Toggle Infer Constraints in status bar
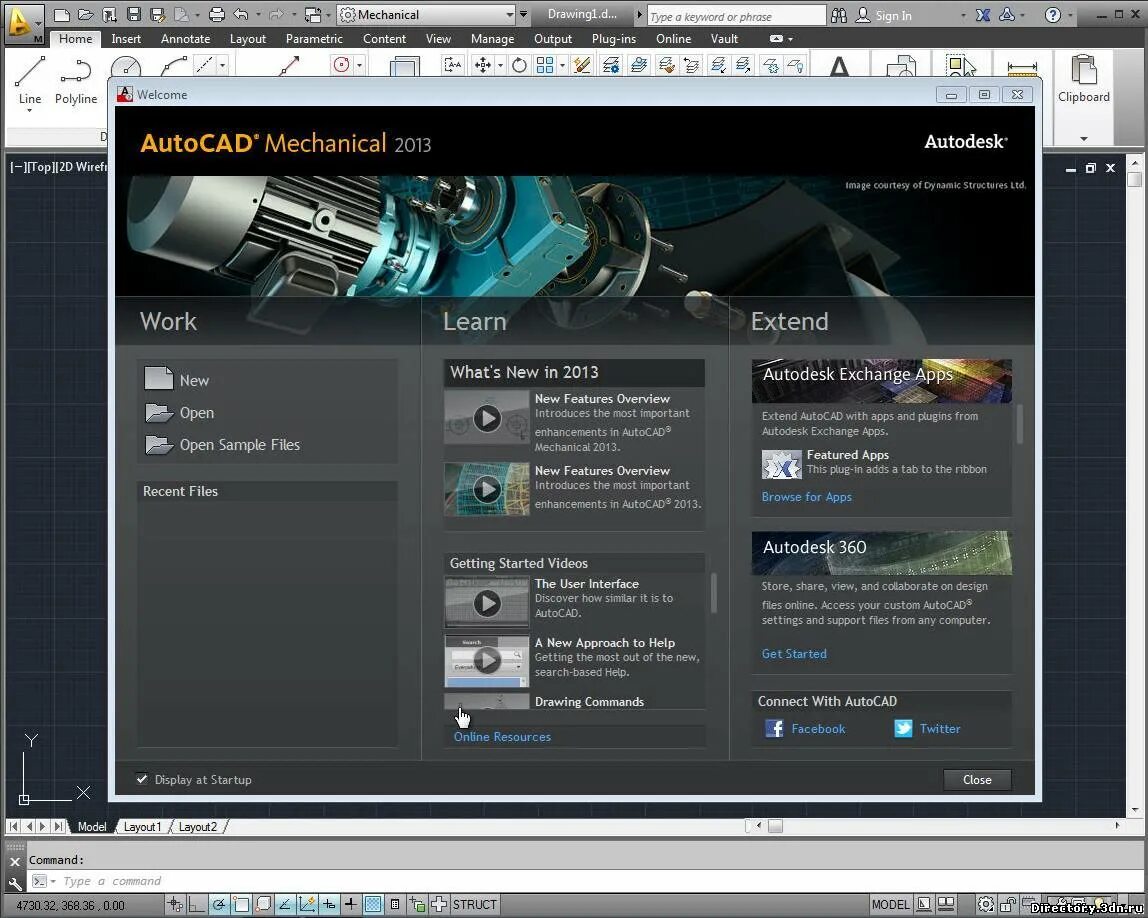This screenshot has height=918, width=1148. click(x=174, y=905)
